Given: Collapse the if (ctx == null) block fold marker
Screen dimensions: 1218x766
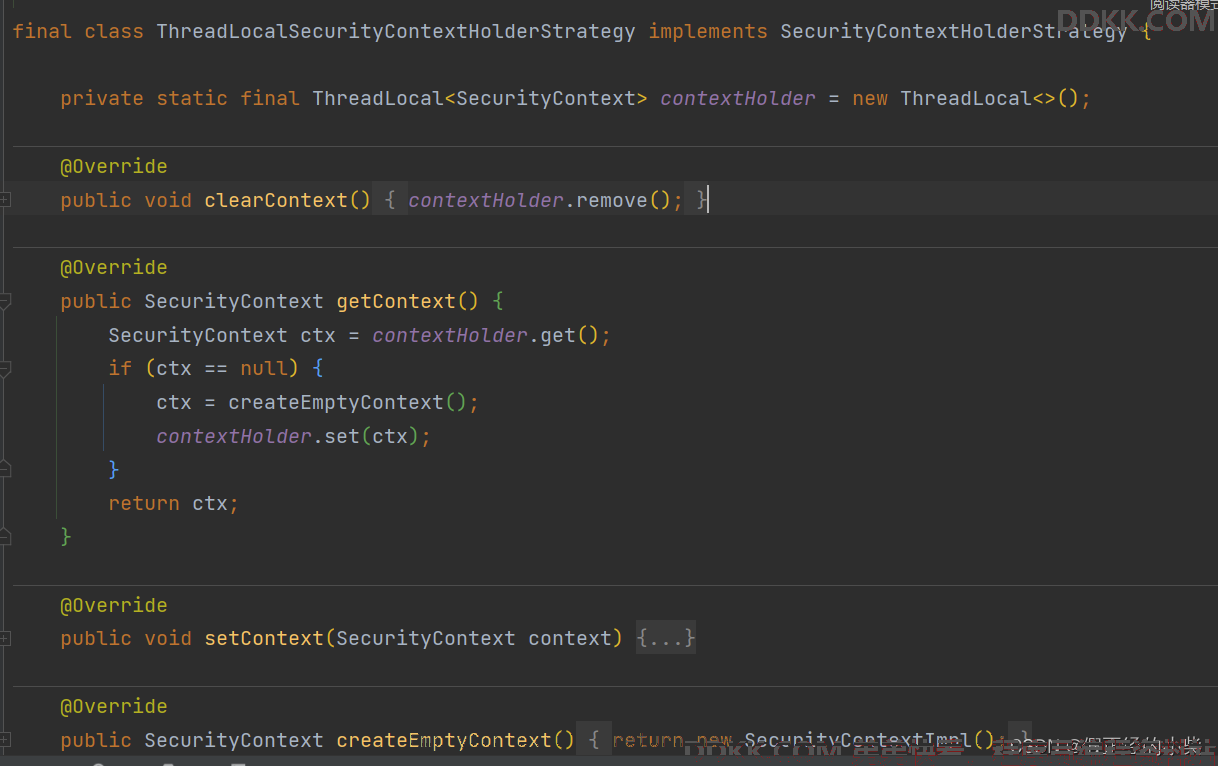Looking at the screenshot, I should click(x=5, y=369).
